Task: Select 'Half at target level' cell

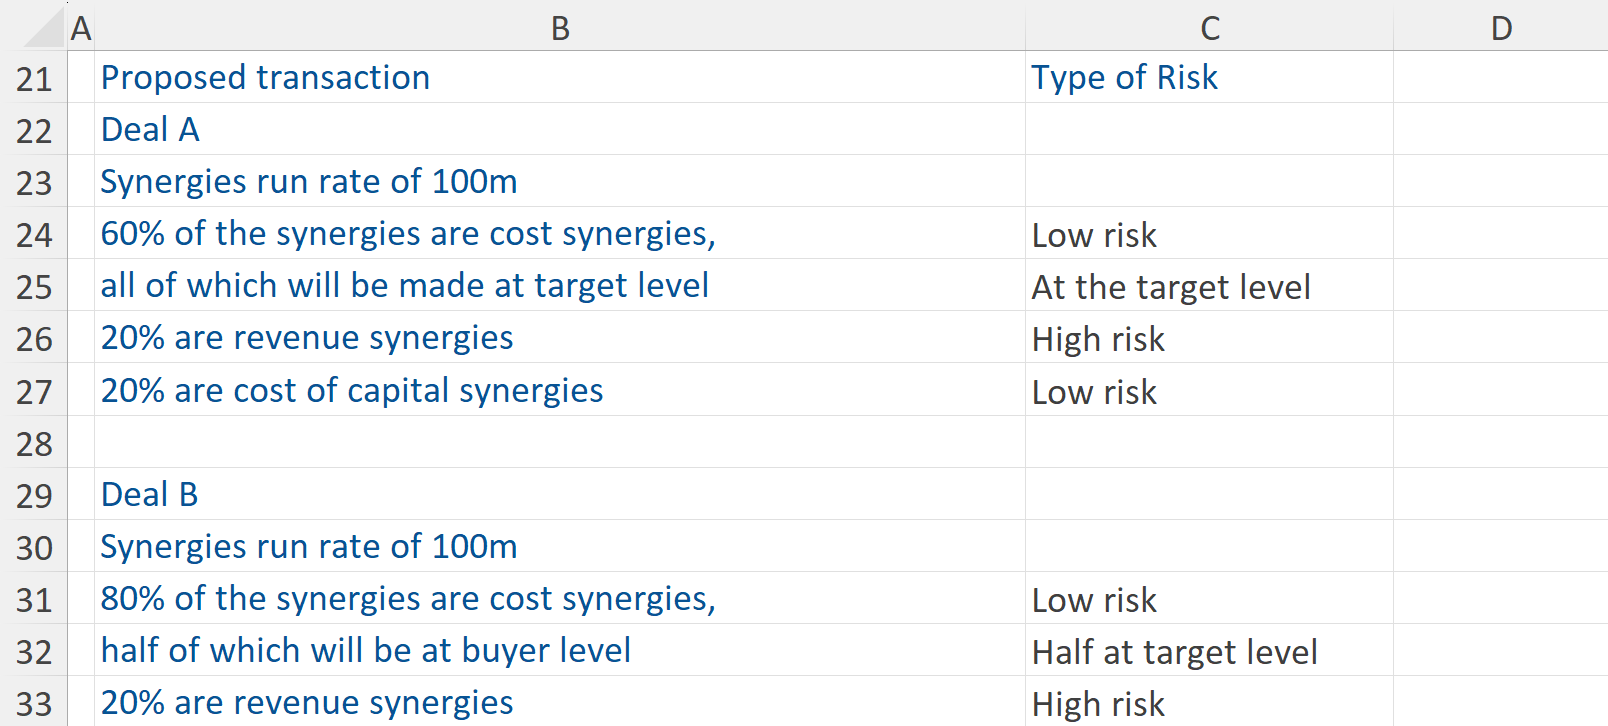Action: pos(1174,652)
